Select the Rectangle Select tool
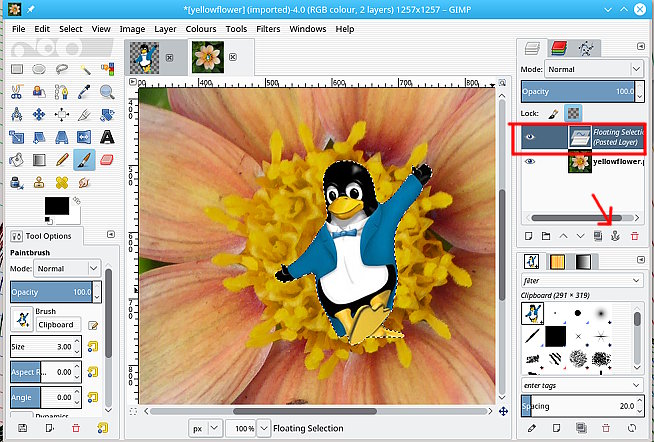The height and width of the screenshot is (442, 654). click(x=17, y=69)
